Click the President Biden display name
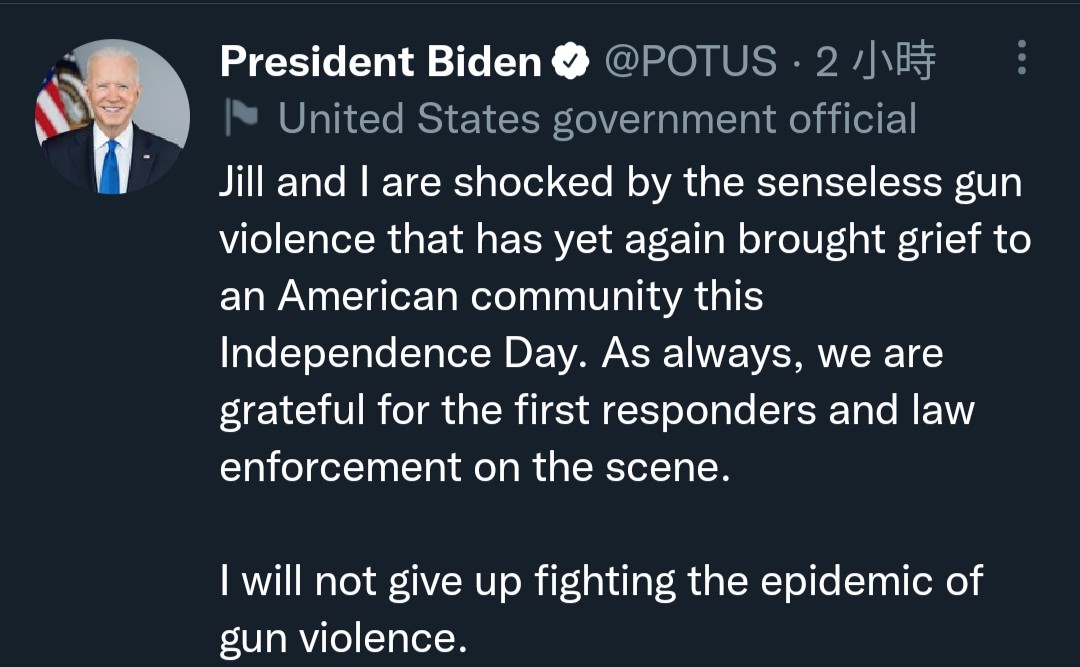 [380, 62]
